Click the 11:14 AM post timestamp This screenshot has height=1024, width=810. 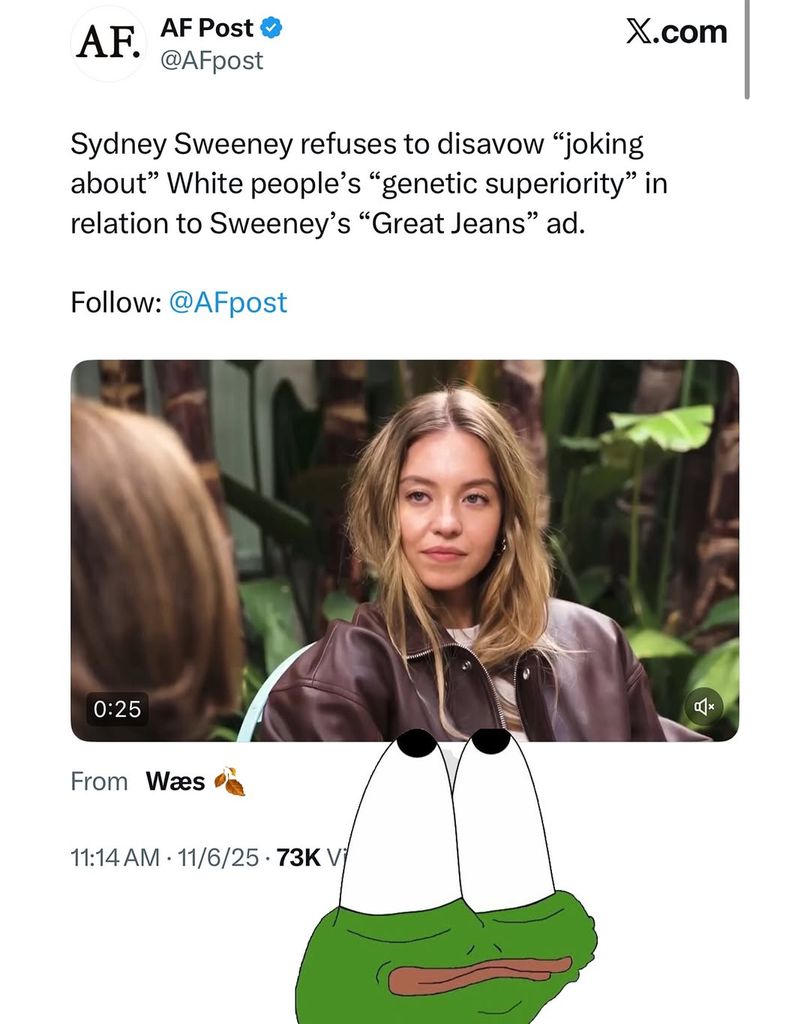[x=114, y=857]
